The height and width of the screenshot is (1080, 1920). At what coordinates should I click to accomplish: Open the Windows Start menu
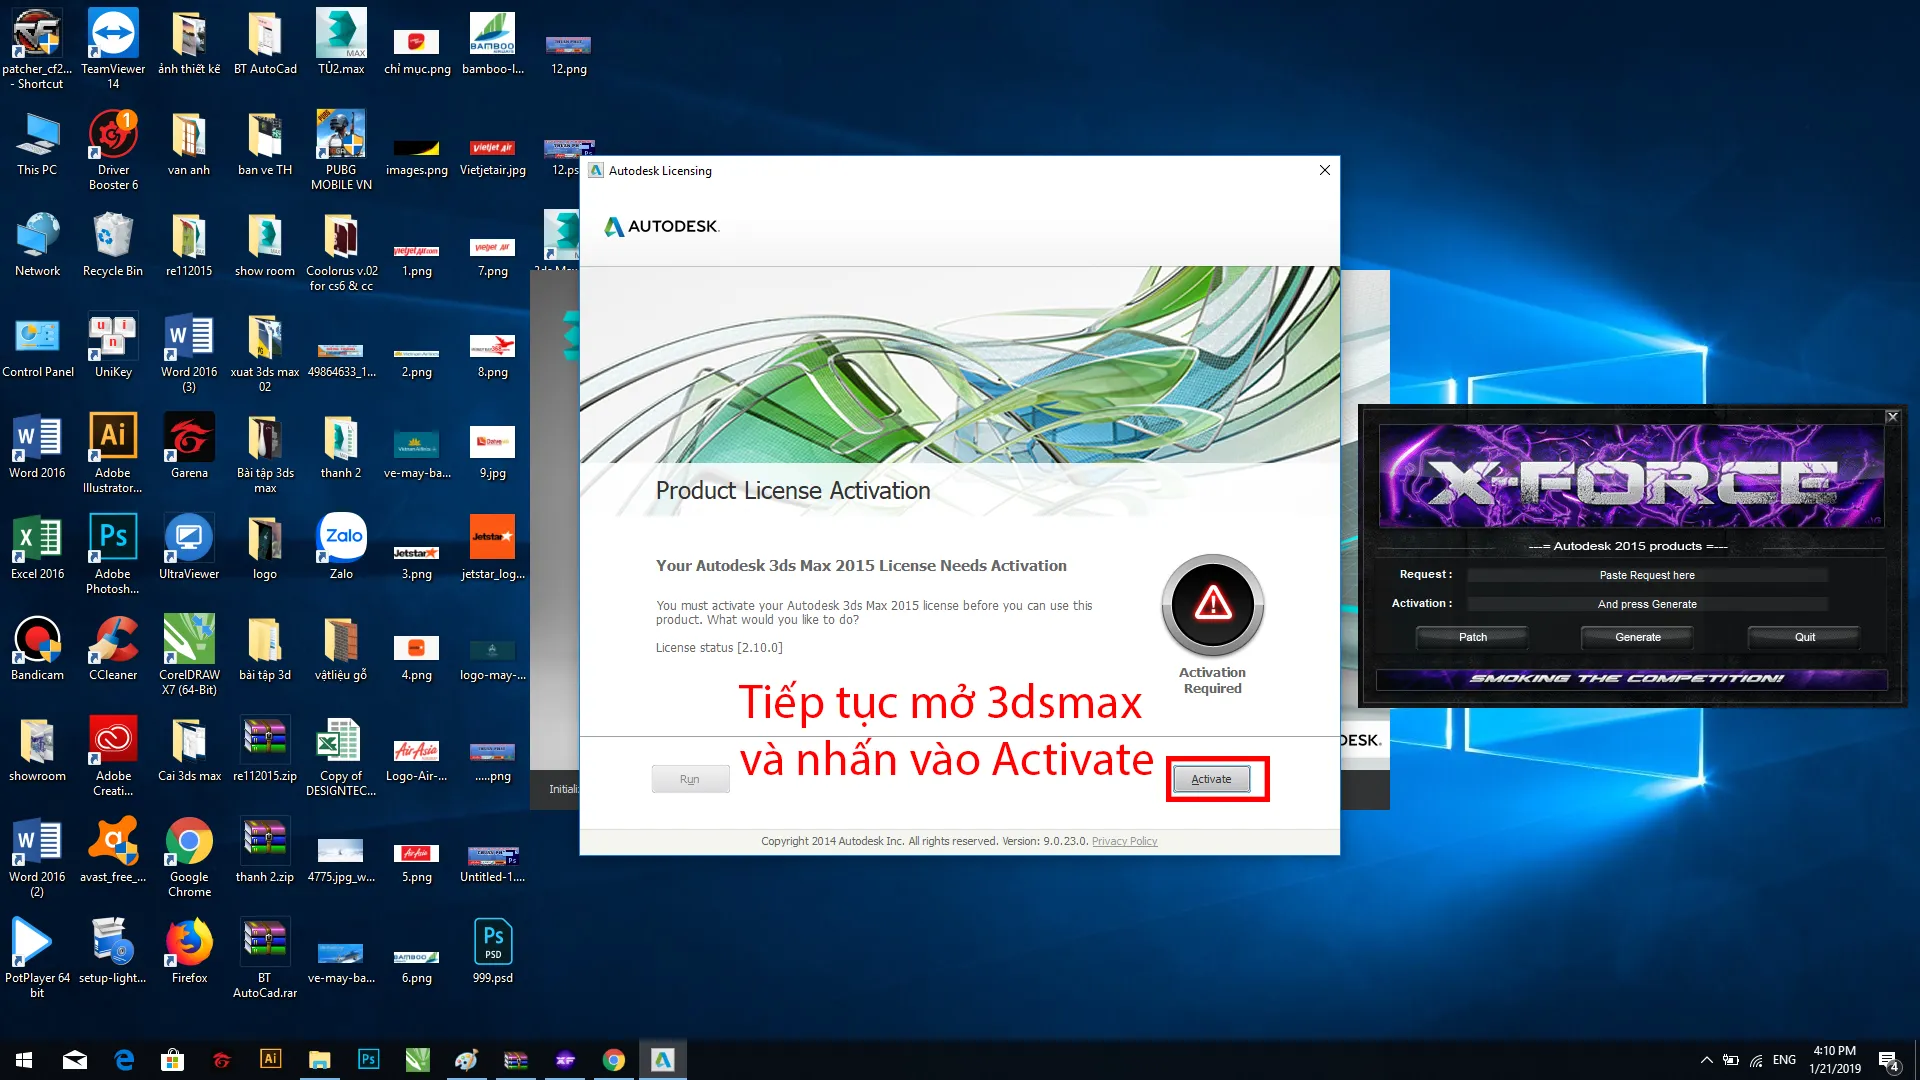coord(24,1060)
